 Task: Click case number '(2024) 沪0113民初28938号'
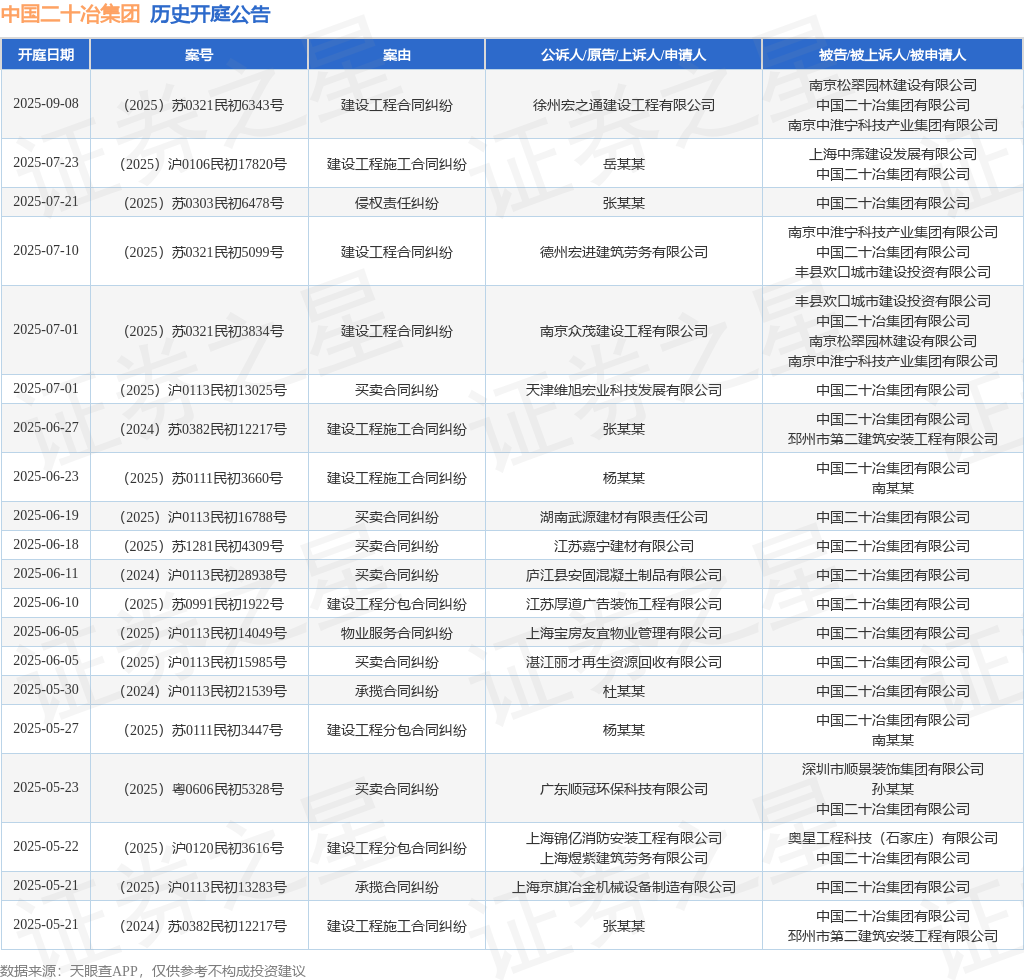click(203, 575)
